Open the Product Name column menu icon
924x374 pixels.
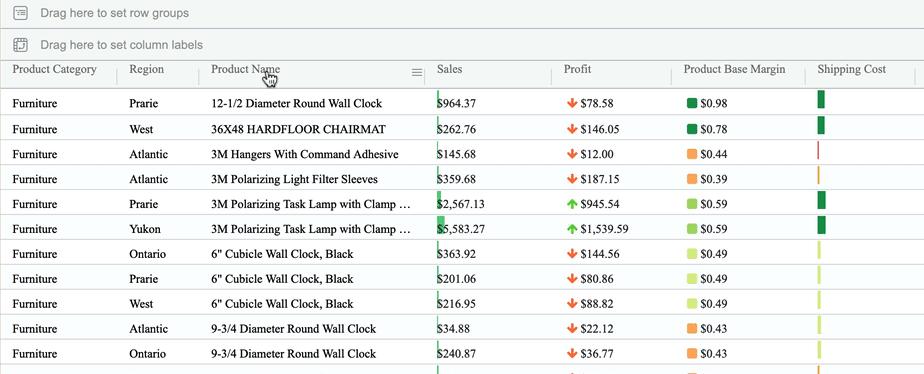coord(417,72)
